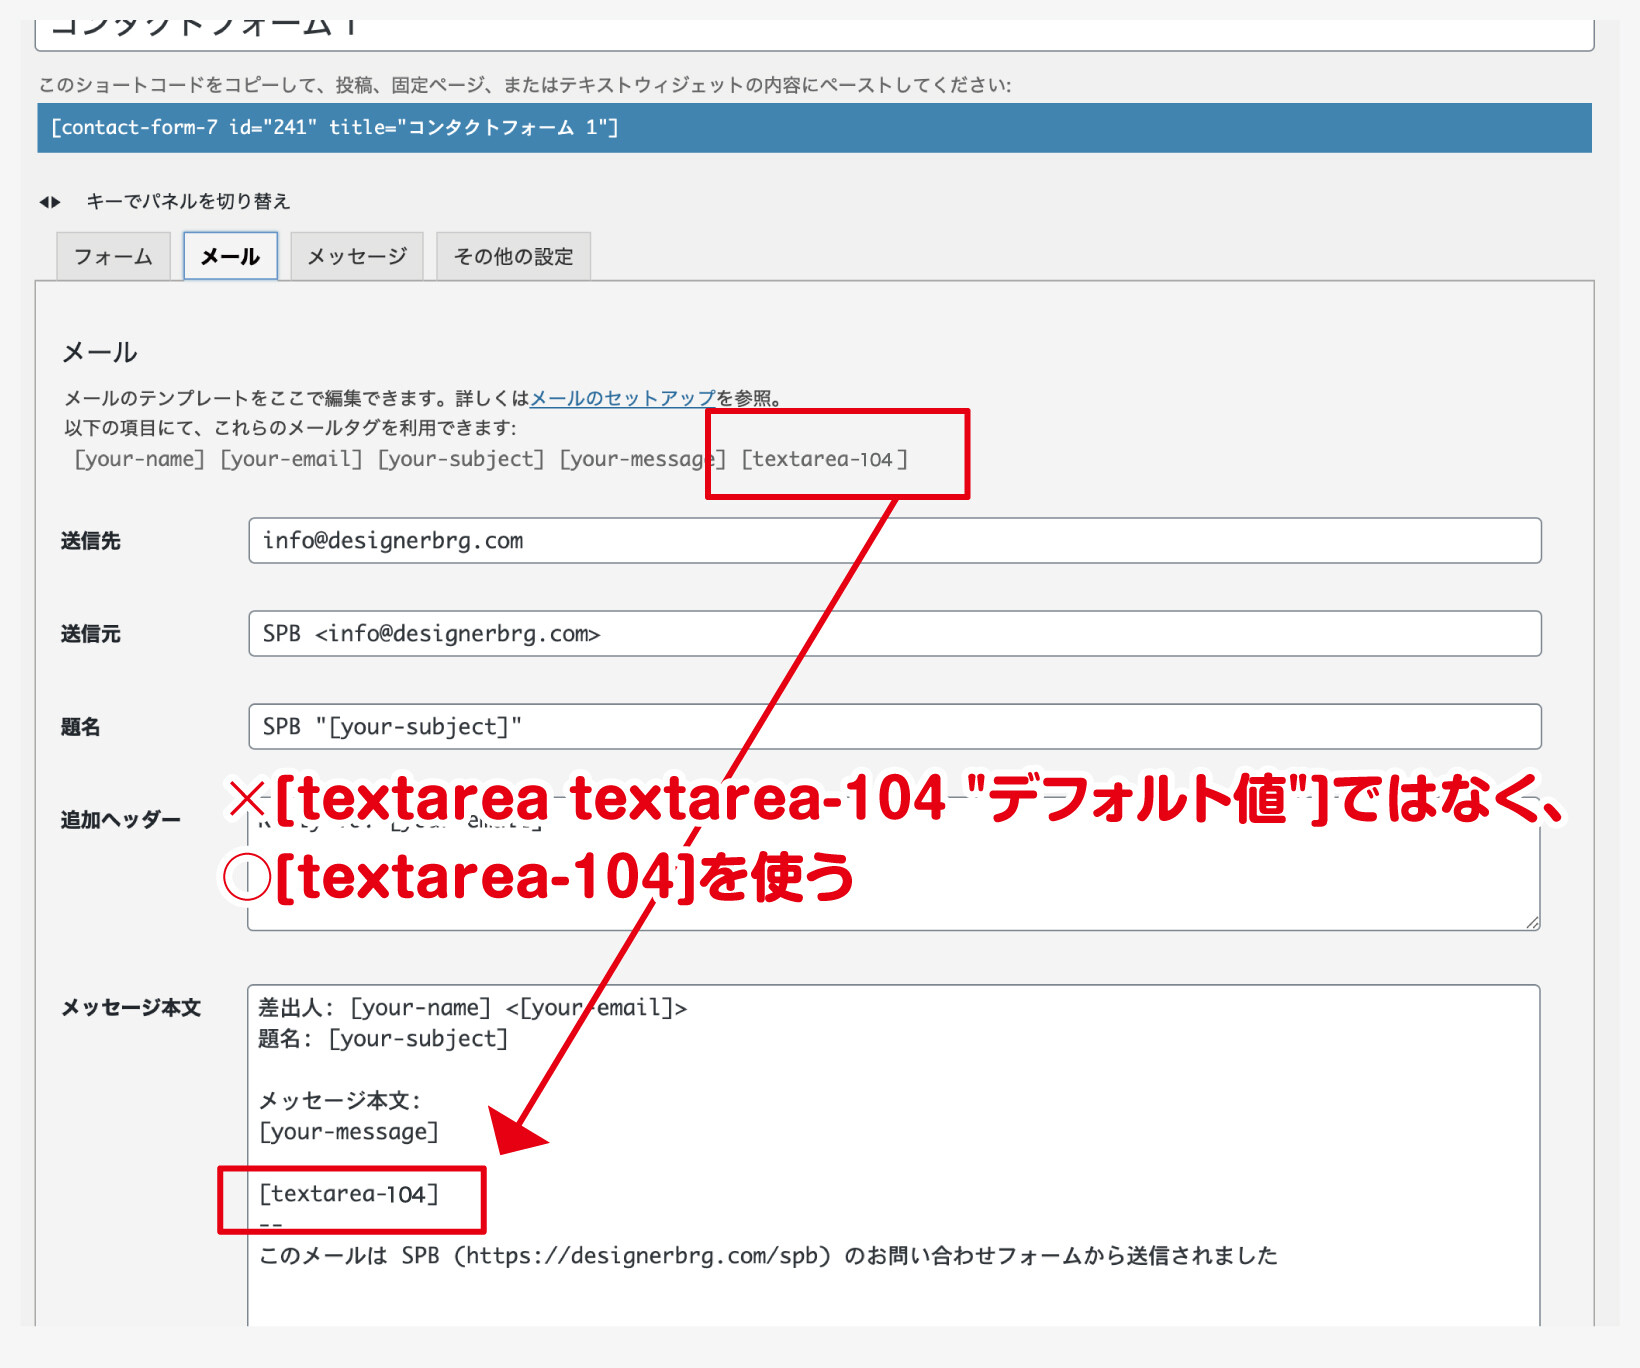Open the メールのセットアップ link
The width and height of the screenshot is (1640, 1368).
tap(622, 398)
